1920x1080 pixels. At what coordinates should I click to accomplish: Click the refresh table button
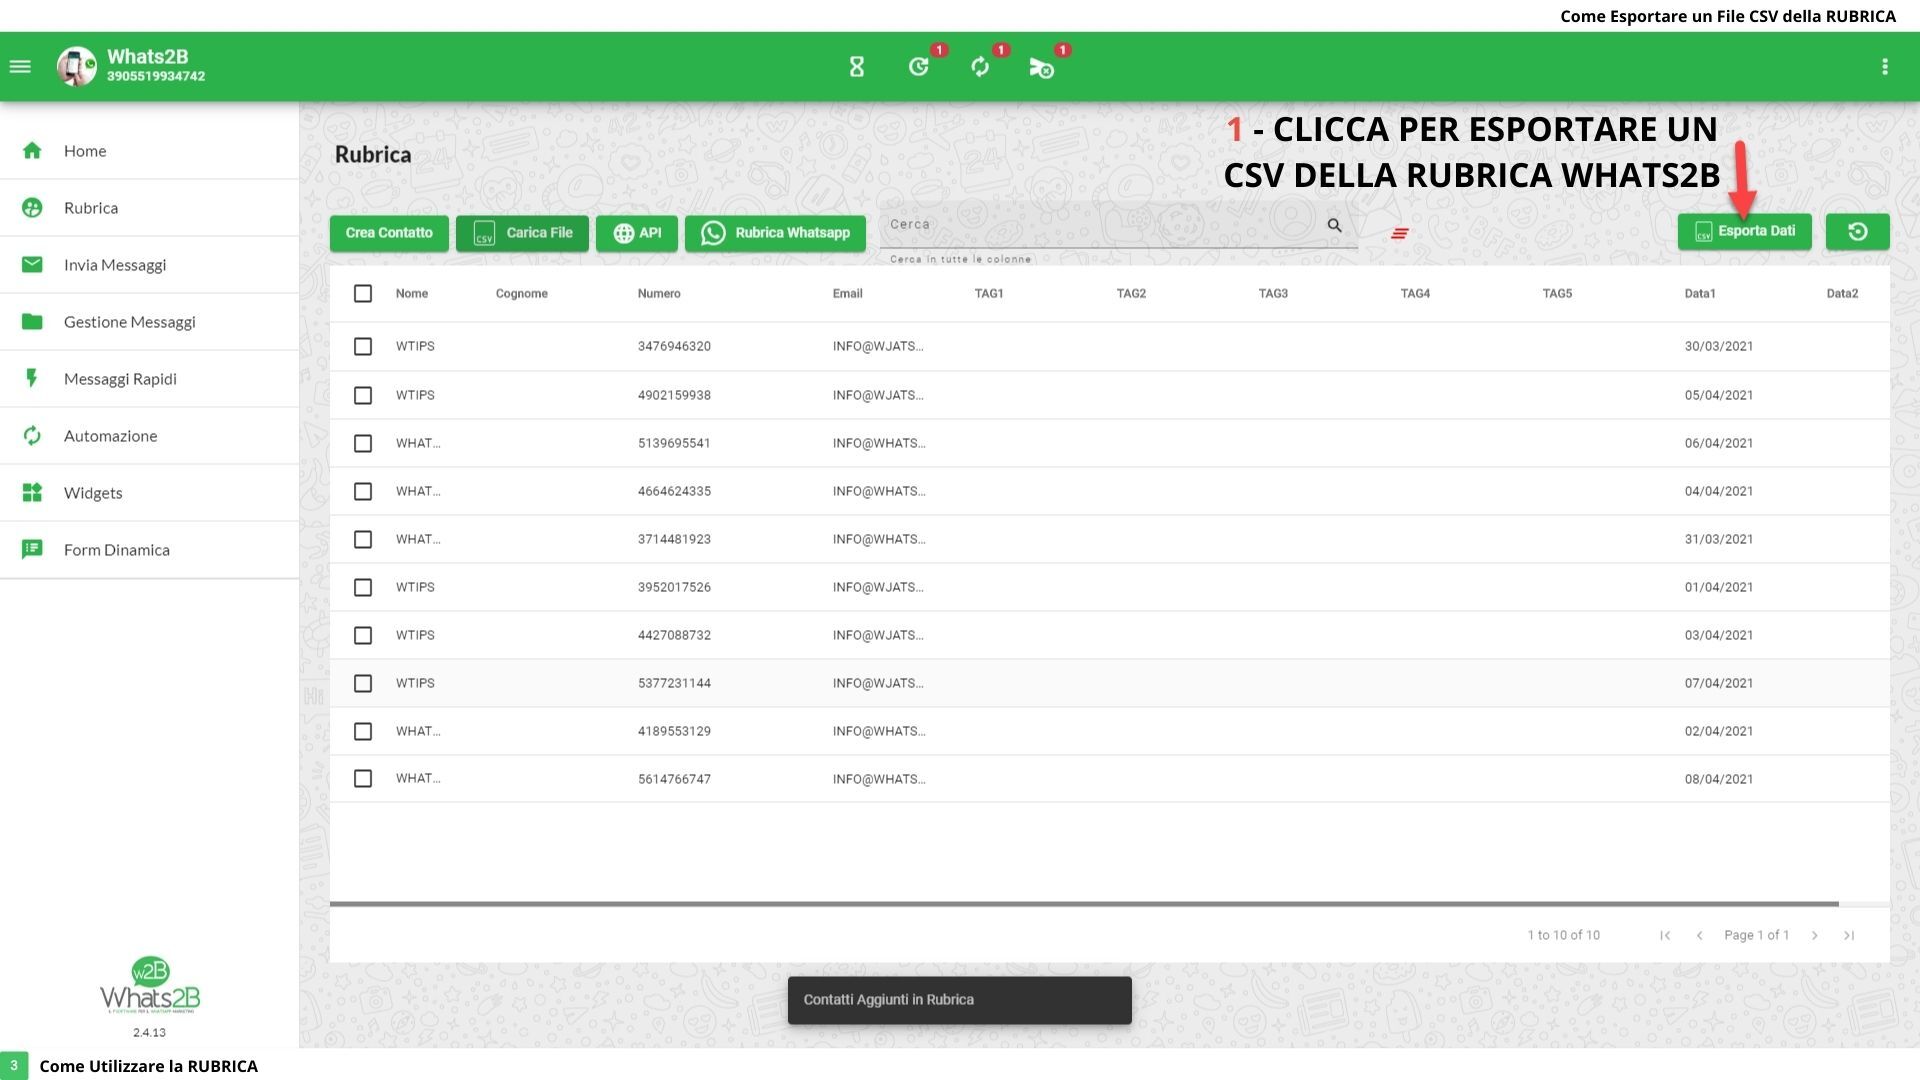1858,232
